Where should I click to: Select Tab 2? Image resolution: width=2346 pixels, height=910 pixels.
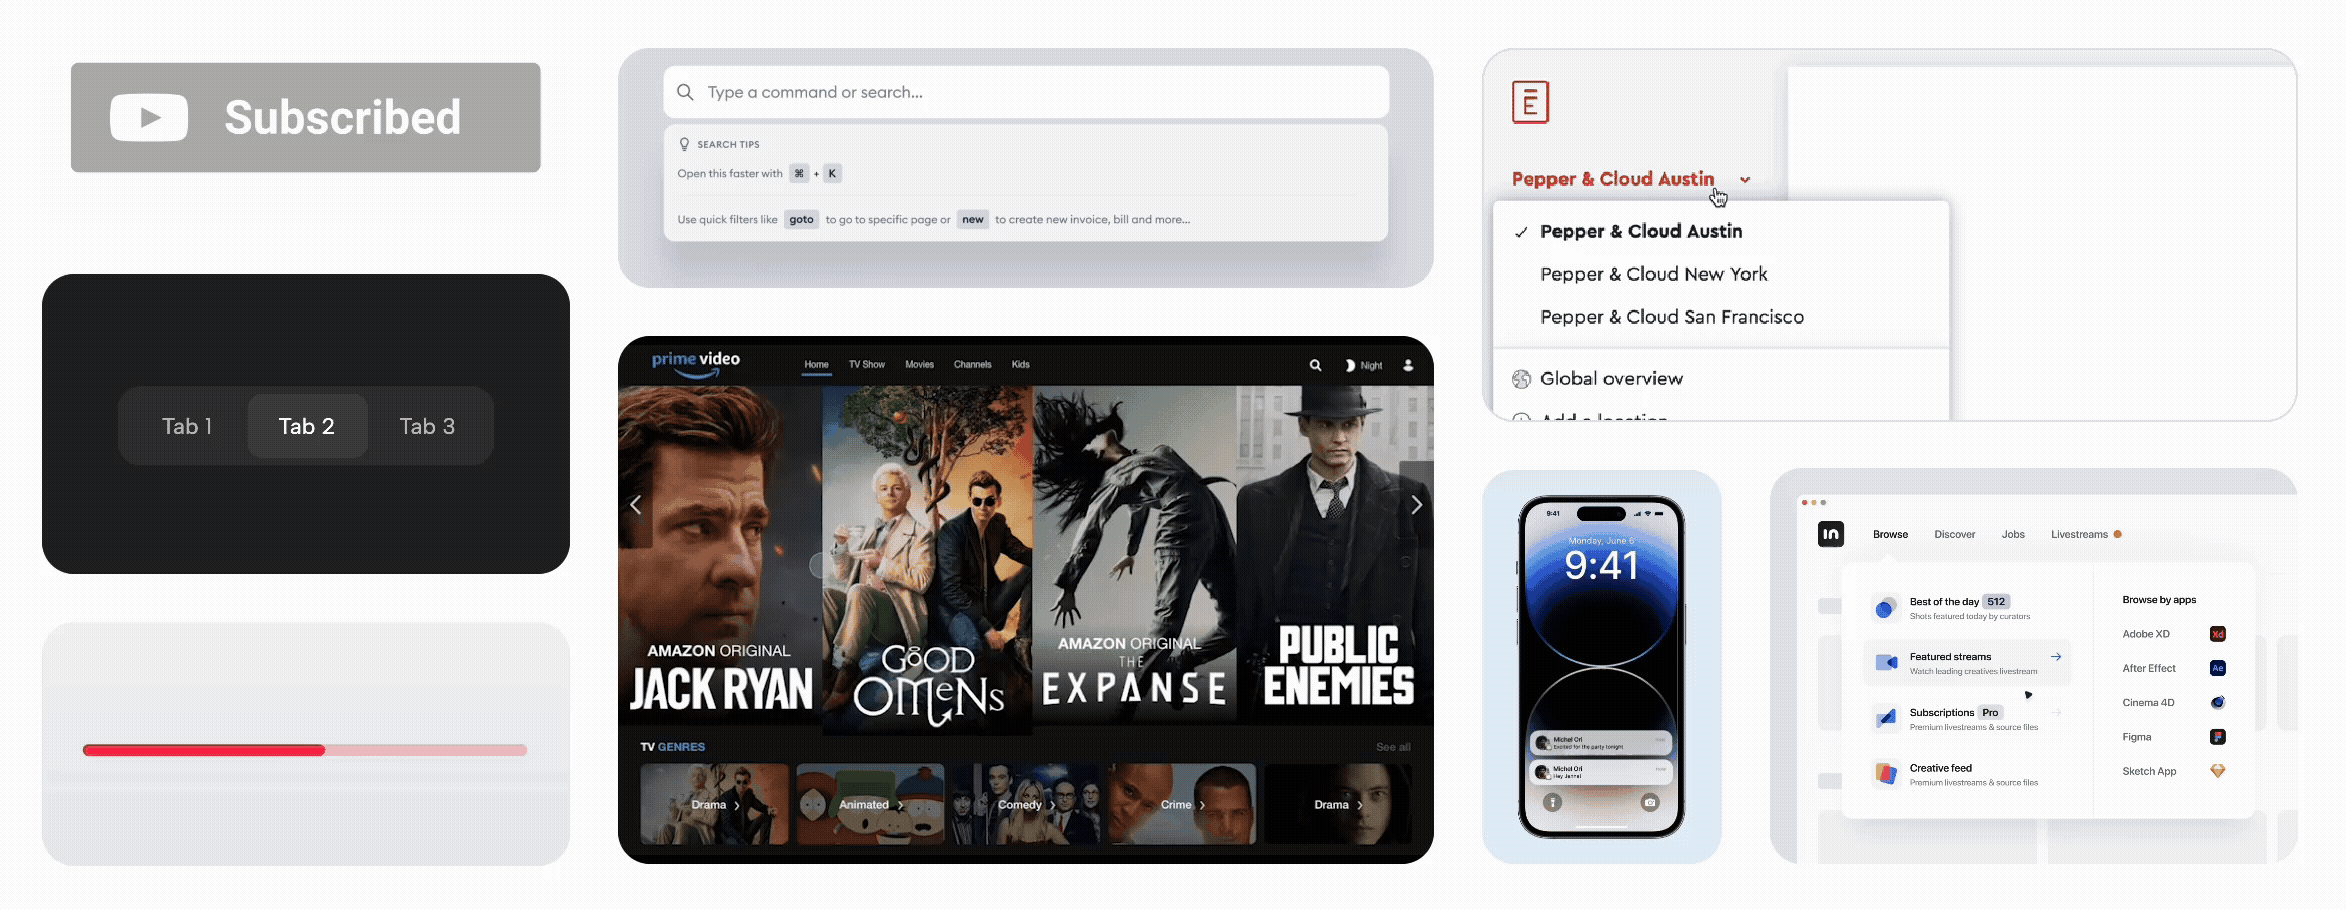click(x=307, y=426)
